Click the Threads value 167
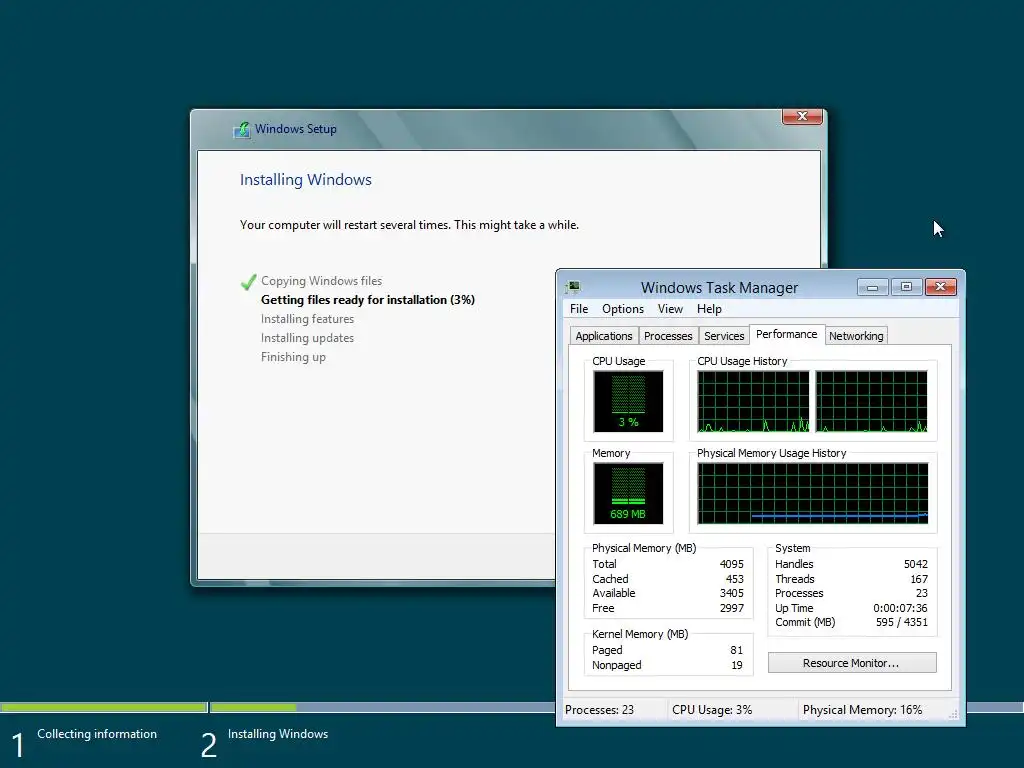Image resolution: width=1024 pixels, height=768 pixels. (x=919, y=579)
